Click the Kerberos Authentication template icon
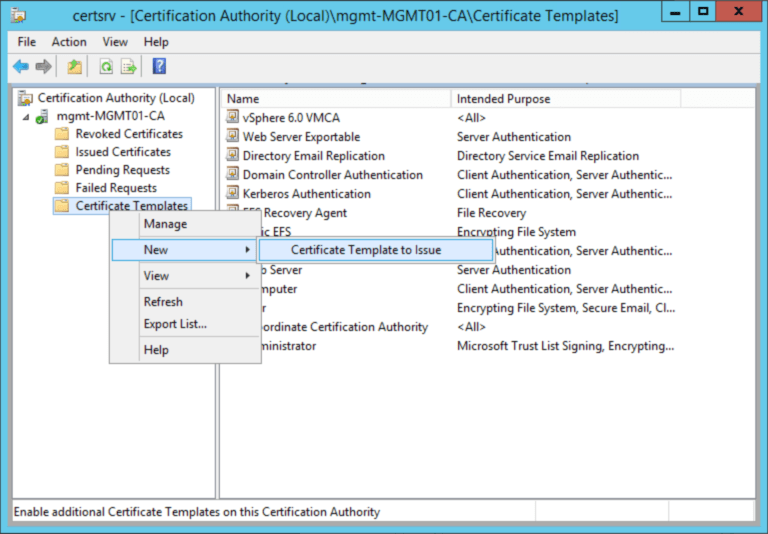 pos(232,194)
